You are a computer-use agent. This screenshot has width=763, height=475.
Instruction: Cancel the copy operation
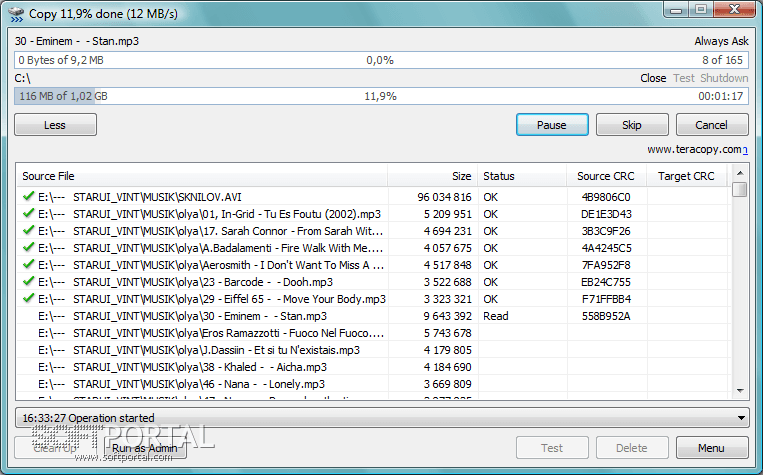pos(711,125)
